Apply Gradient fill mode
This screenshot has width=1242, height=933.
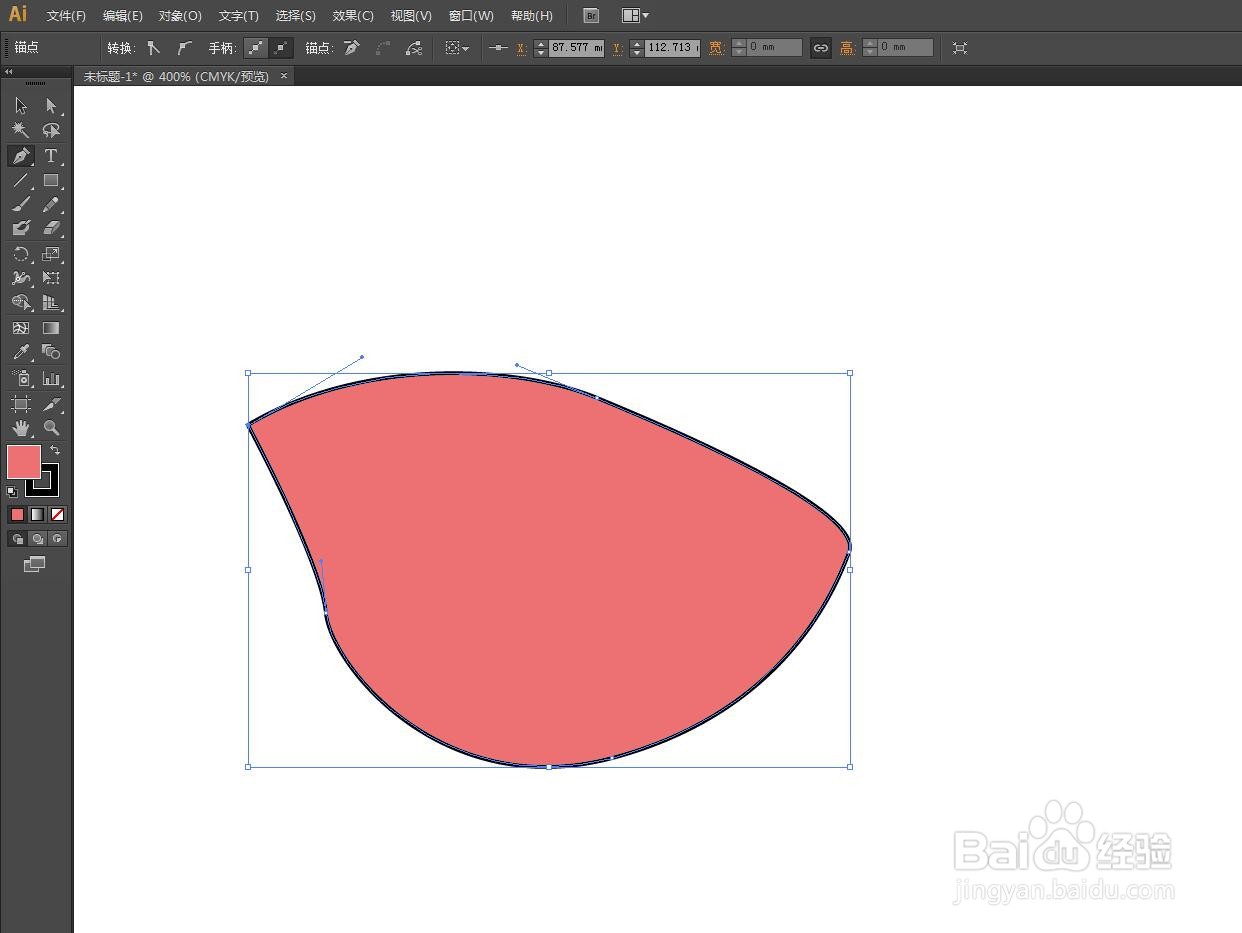click(37, 515)
